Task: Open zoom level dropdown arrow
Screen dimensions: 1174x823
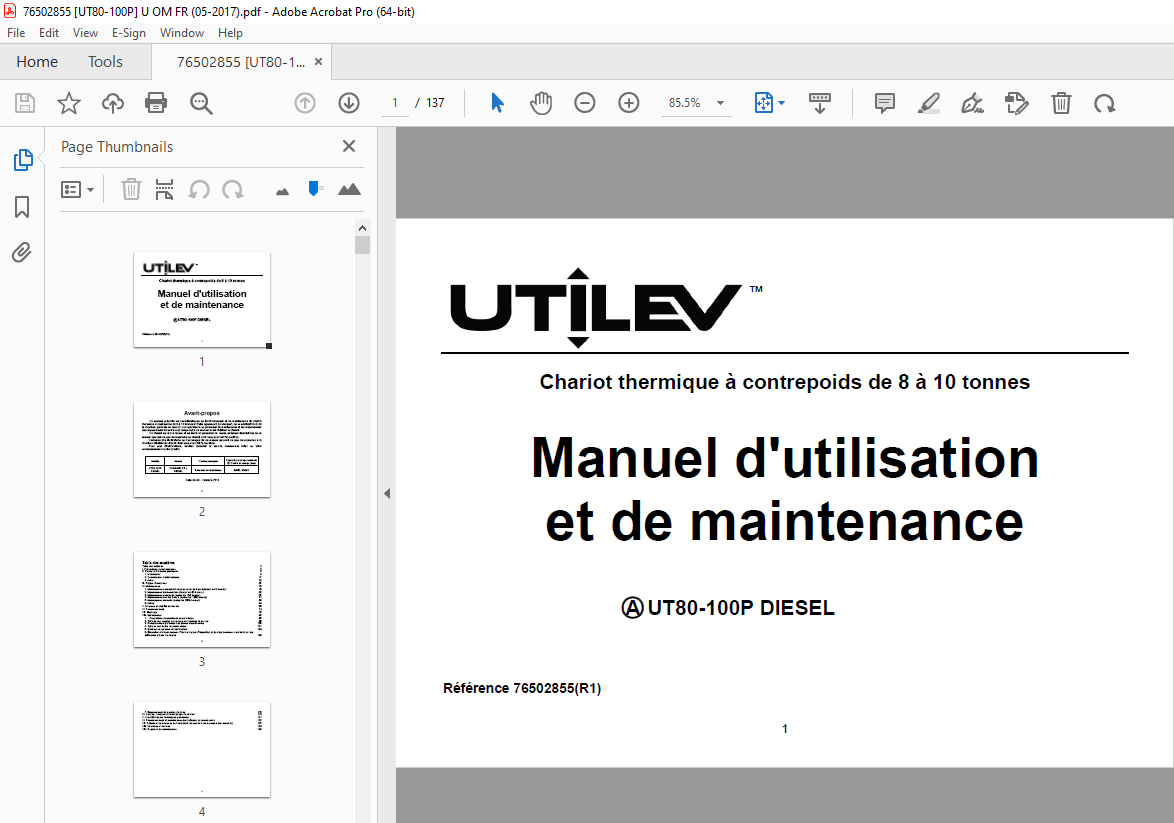Action: tap(720, 103)
